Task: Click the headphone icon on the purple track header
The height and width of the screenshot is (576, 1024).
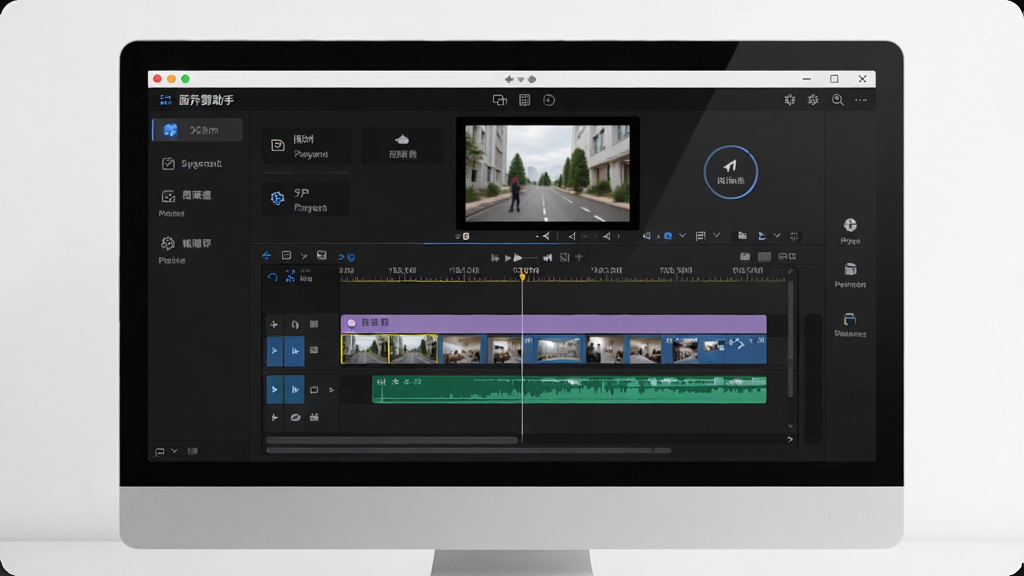Action: point(295,324)
